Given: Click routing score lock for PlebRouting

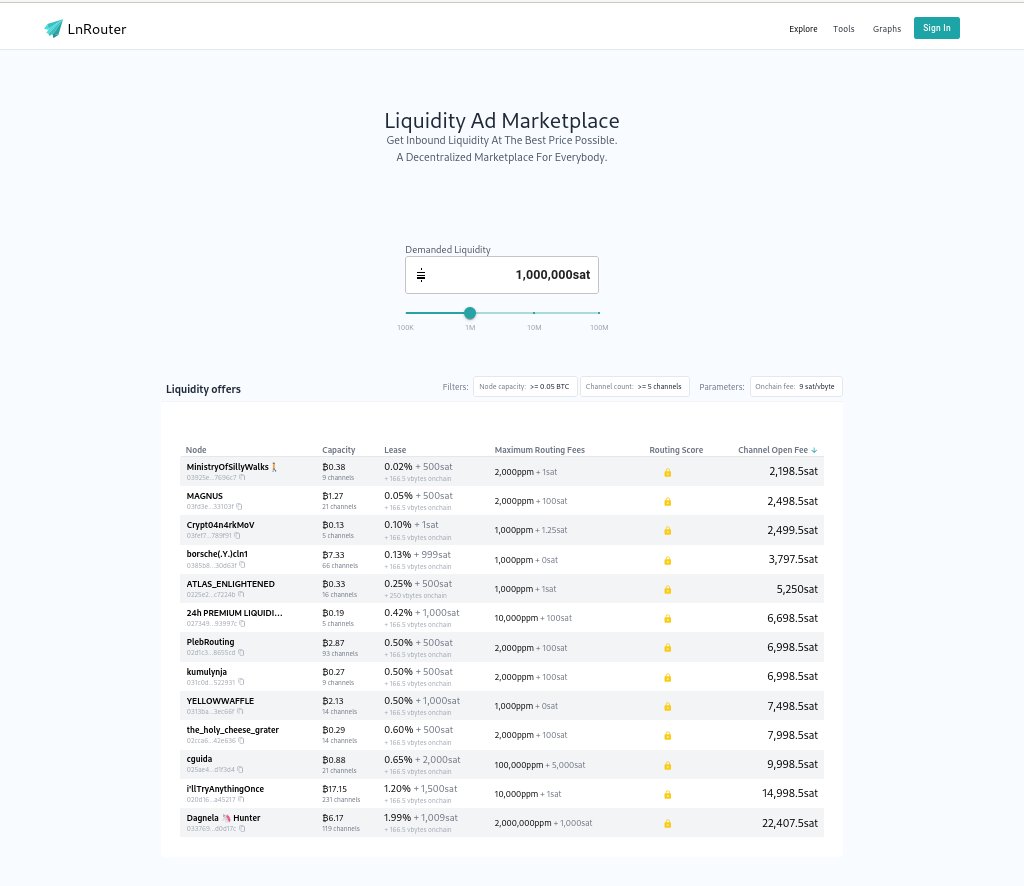Looking at the screenshot, I should 667,648.
